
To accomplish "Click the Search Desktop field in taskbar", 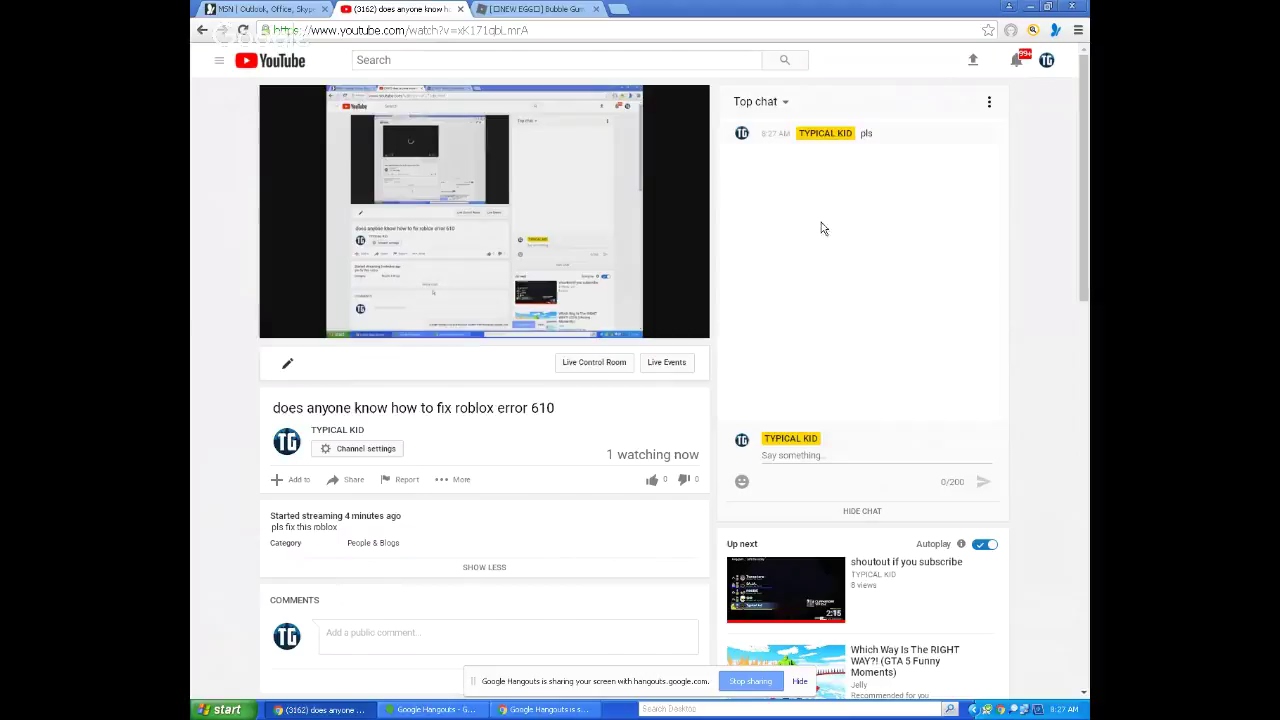I will pyautogui.click(x=790, y=709).
